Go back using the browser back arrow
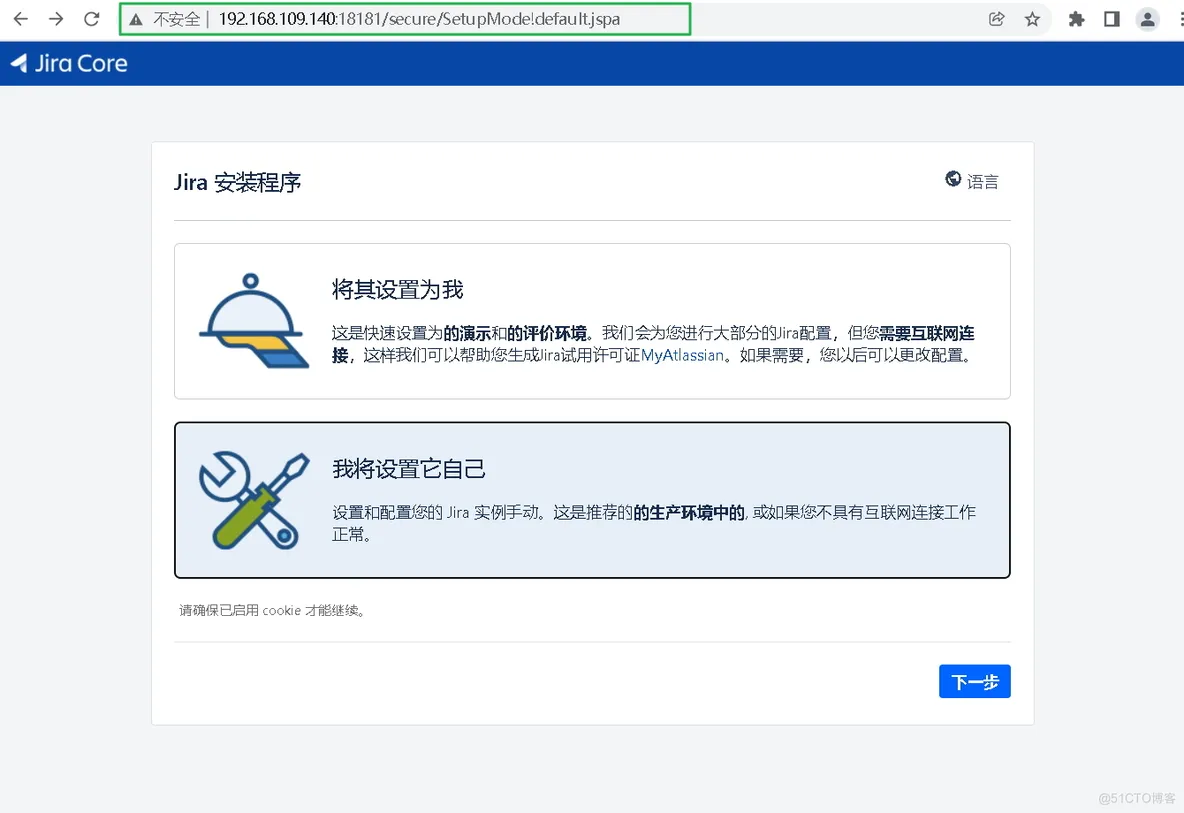 pos(20,19)
